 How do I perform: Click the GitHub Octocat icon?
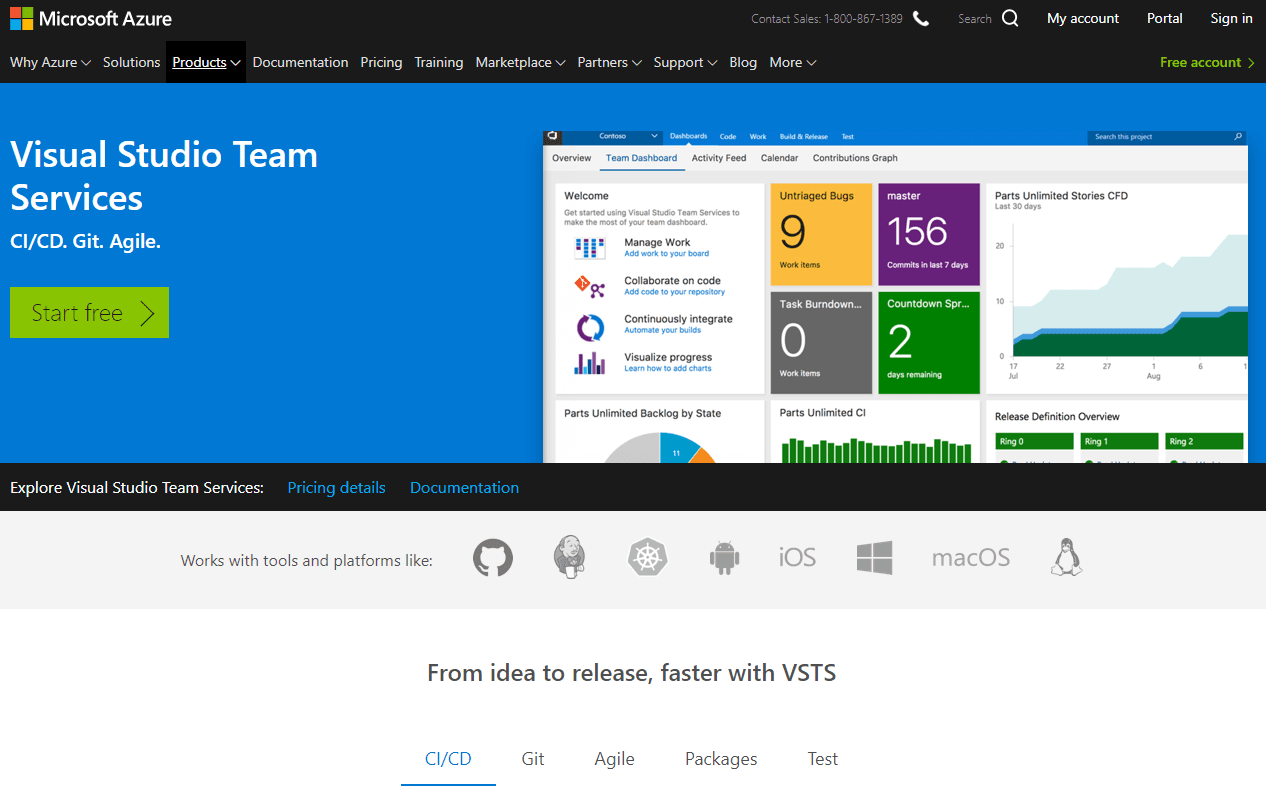pyautogui.click(x=493, y=558)
